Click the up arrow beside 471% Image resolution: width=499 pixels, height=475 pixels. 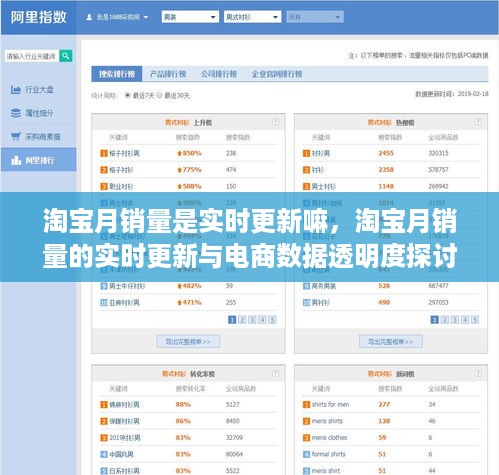179,303
